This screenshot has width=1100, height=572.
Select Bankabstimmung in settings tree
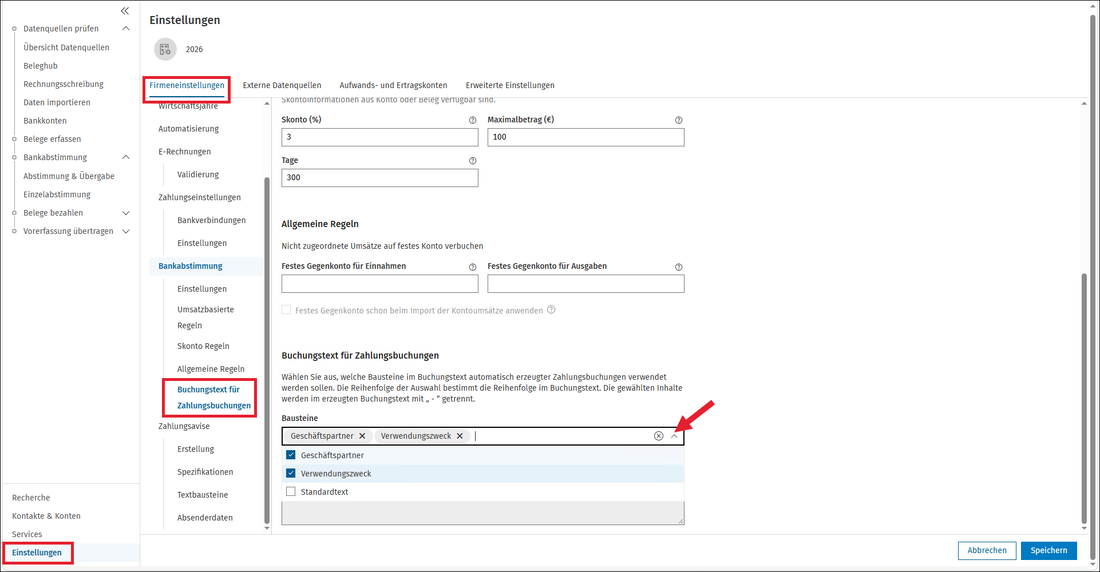coord(190,266)
